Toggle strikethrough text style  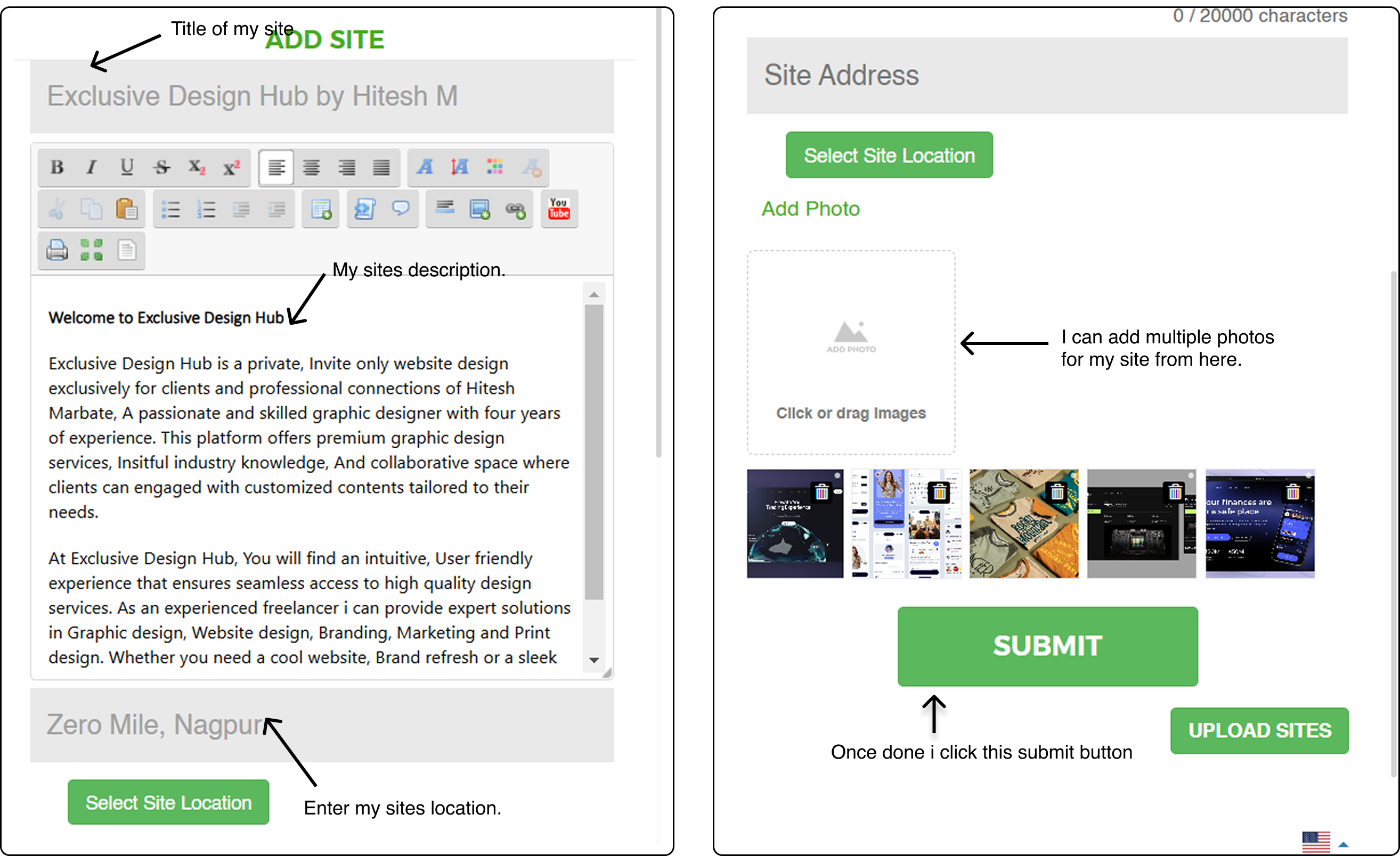[161, 168]
